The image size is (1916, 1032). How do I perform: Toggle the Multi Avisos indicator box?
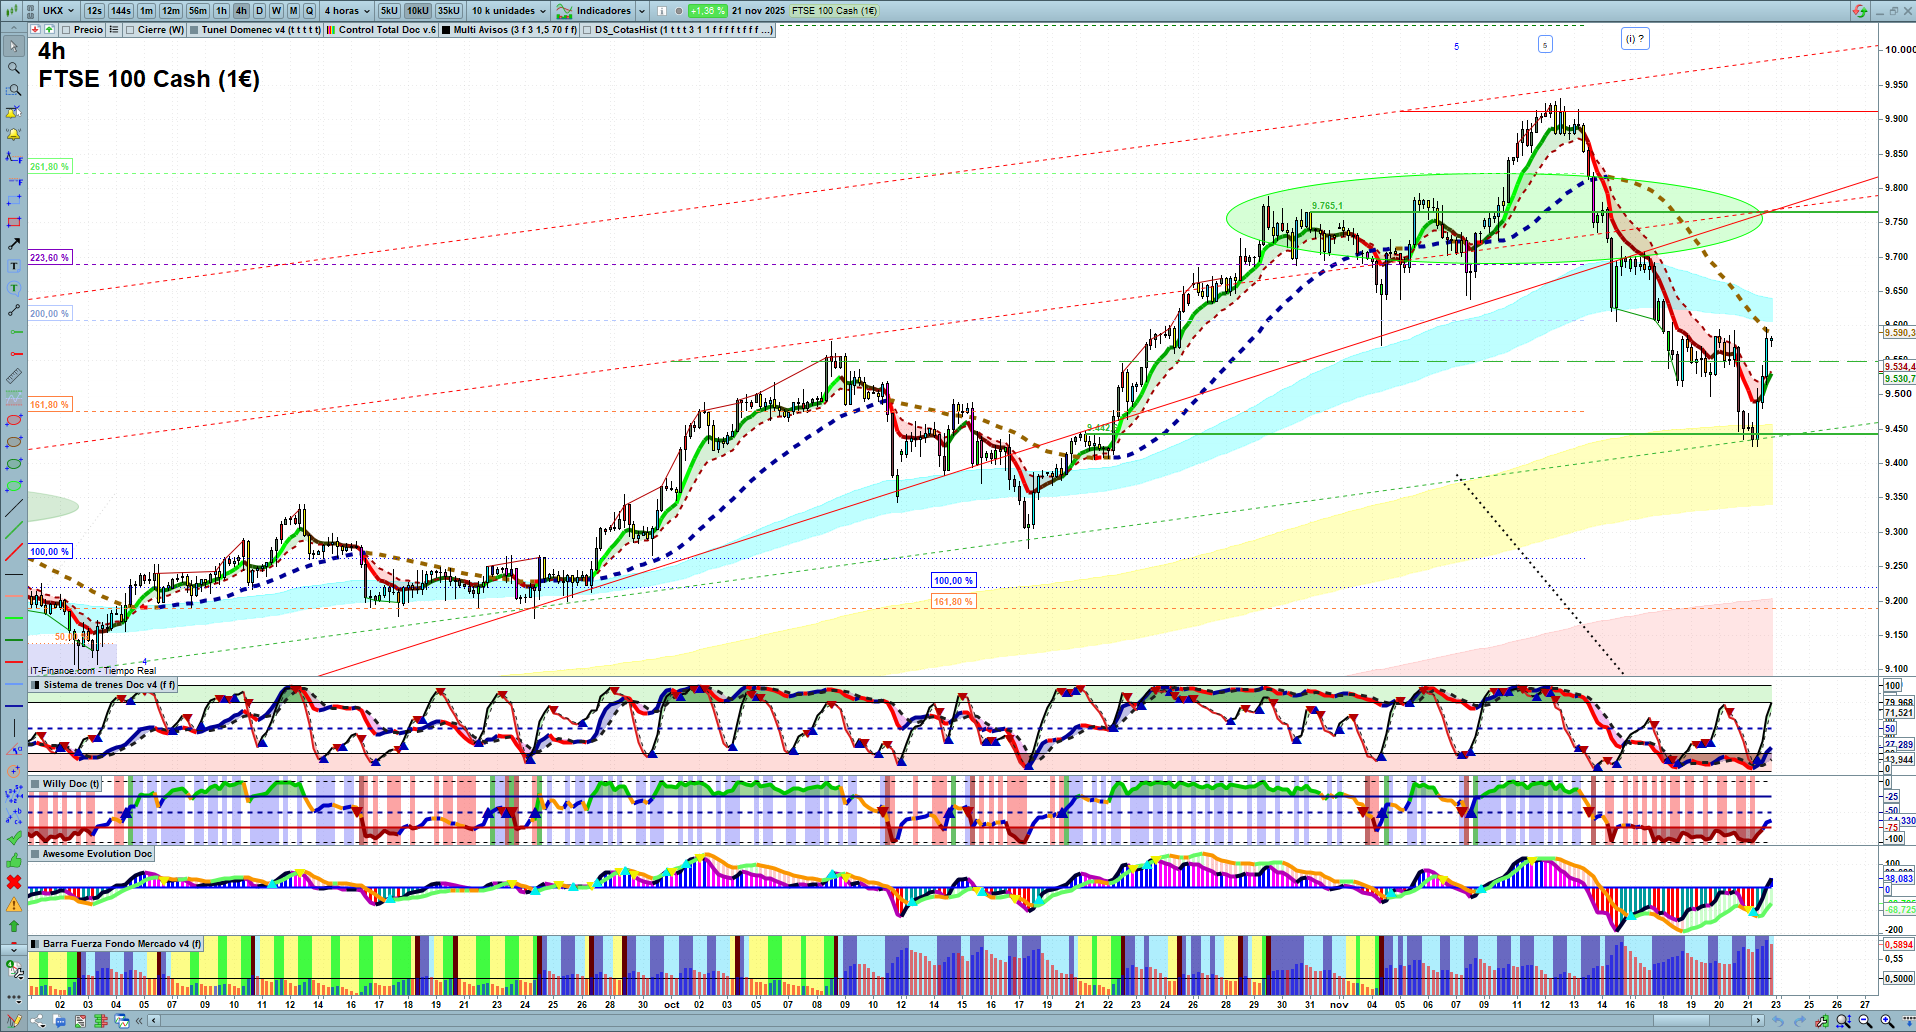(x=446, y=30)
